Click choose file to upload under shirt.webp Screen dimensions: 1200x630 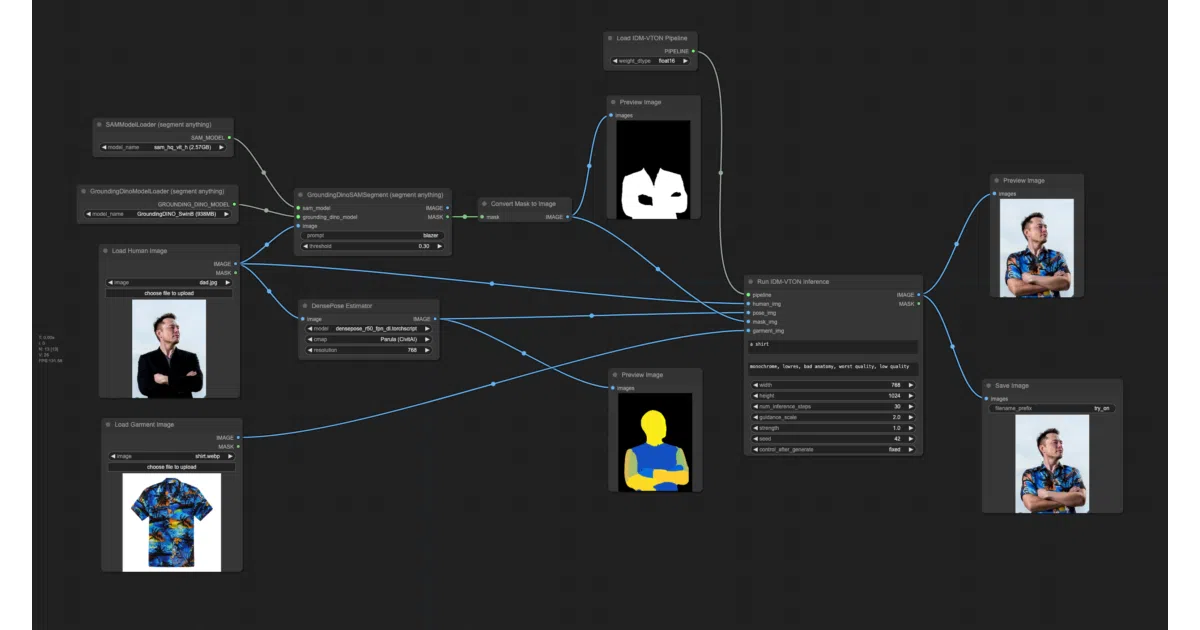click(172, 467)
